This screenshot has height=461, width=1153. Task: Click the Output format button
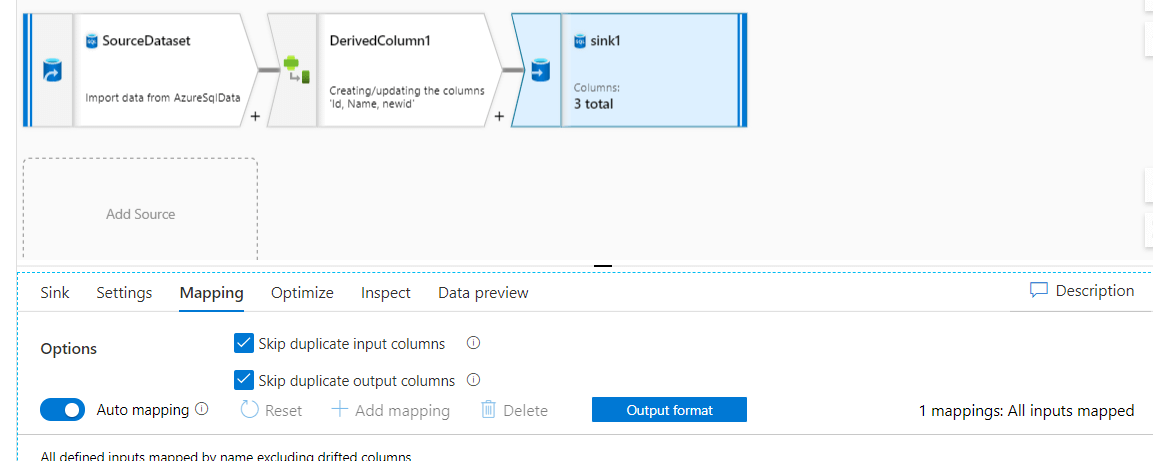[x=669, y=410]
